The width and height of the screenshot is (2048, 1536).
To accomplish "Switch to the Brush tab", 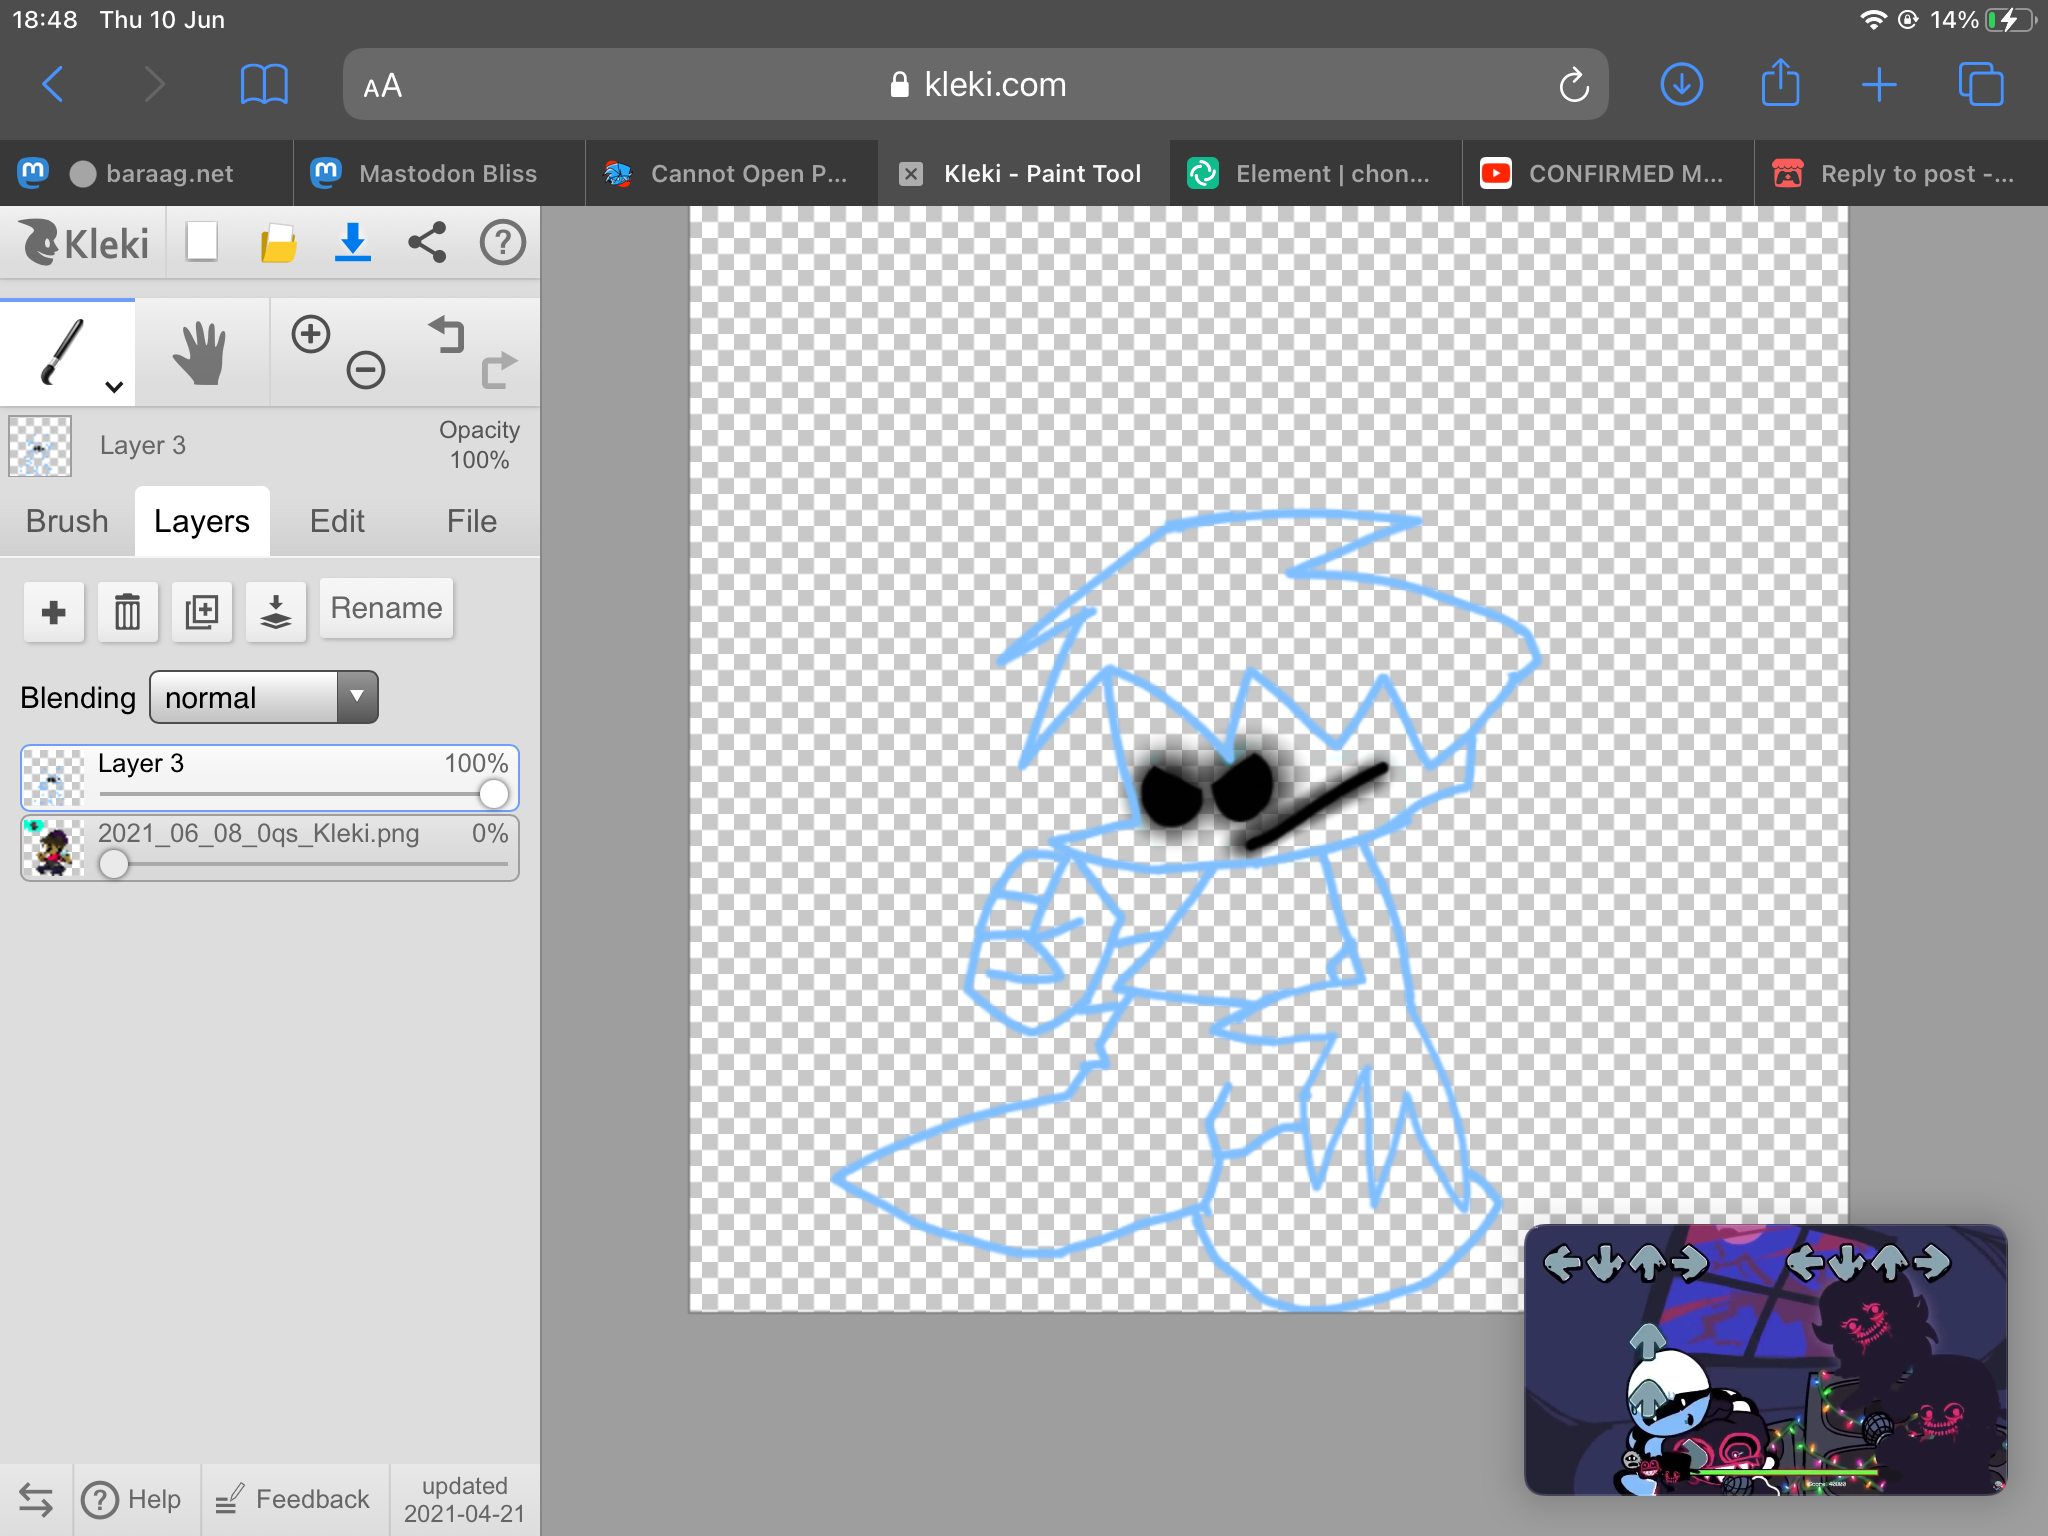I will tap(67, 521).
